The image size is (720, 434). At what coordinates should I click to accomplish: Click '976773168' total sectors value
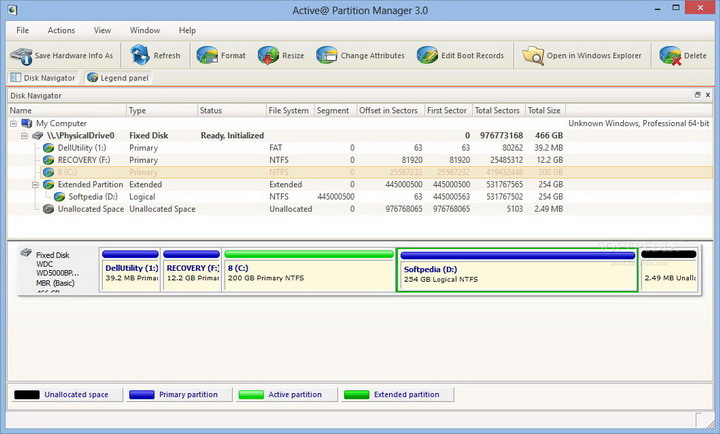501,136
